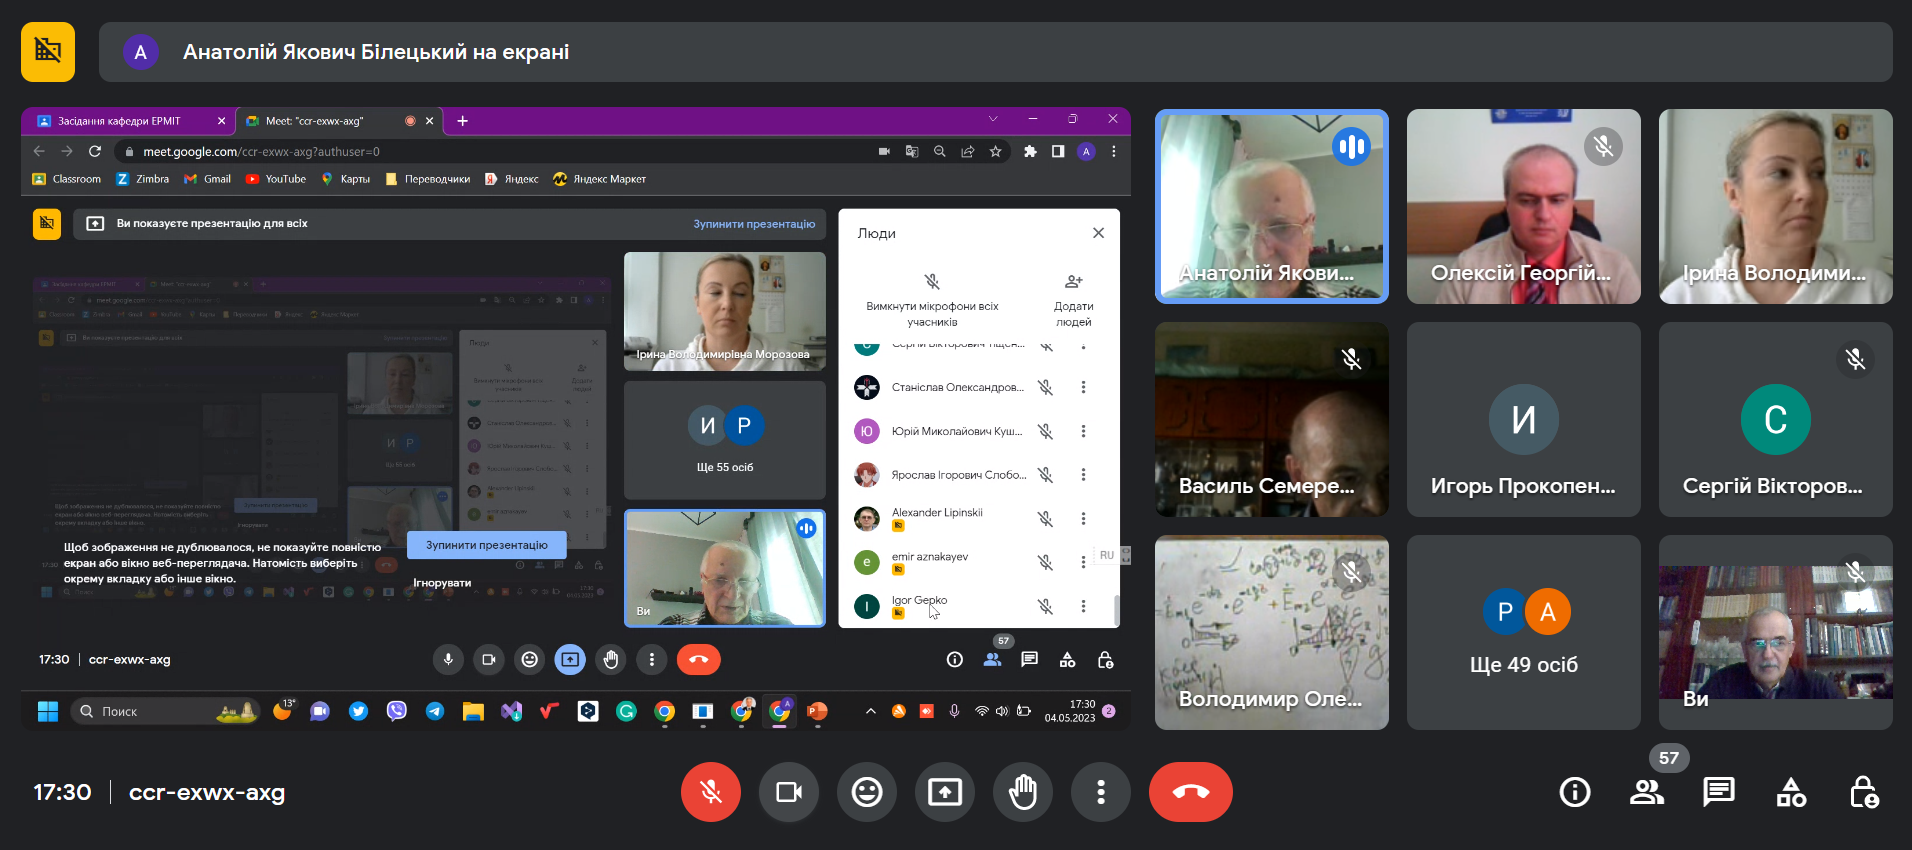Image resolution: width=1912 pixels, height=850 pixels.
Task: Switch to the Засідання кафедри ЕРМІТ tab
Action: point(119,121)
